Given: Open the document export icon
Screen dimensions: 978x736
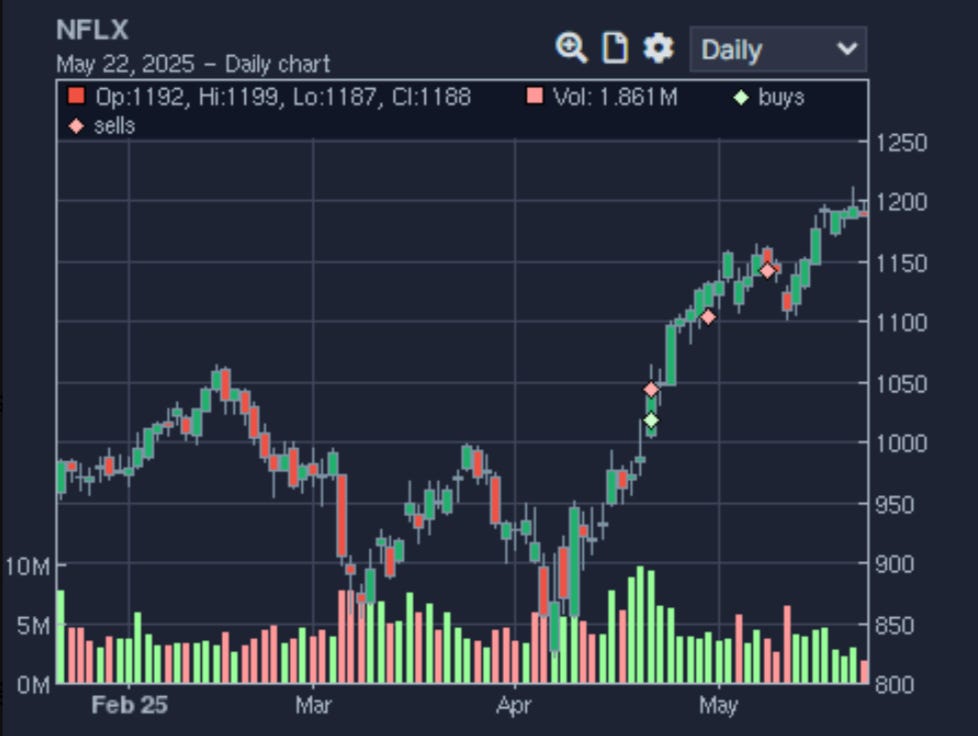Looking at the screenshot, I should pyautogui.click(x=614, y=48).
